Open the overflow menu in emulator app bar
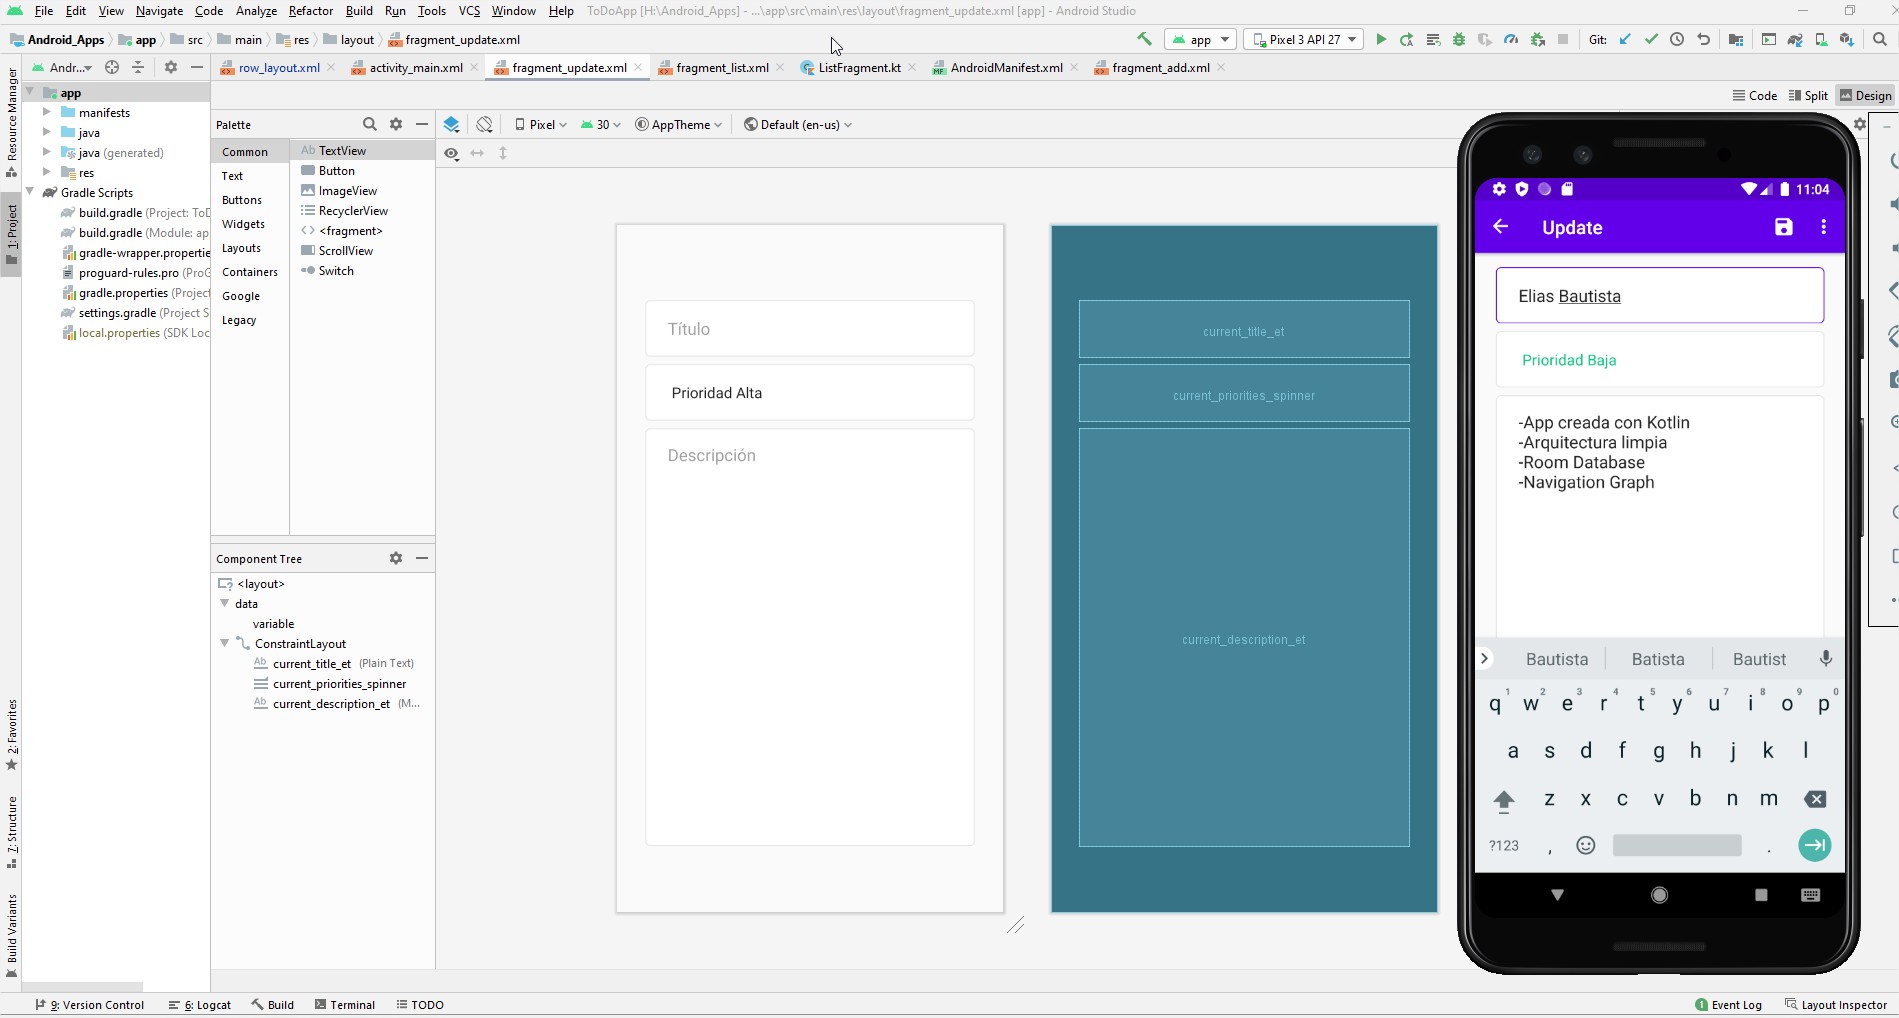The height and width of the screenshot is (1018, 1899). tap(1824, 227)
